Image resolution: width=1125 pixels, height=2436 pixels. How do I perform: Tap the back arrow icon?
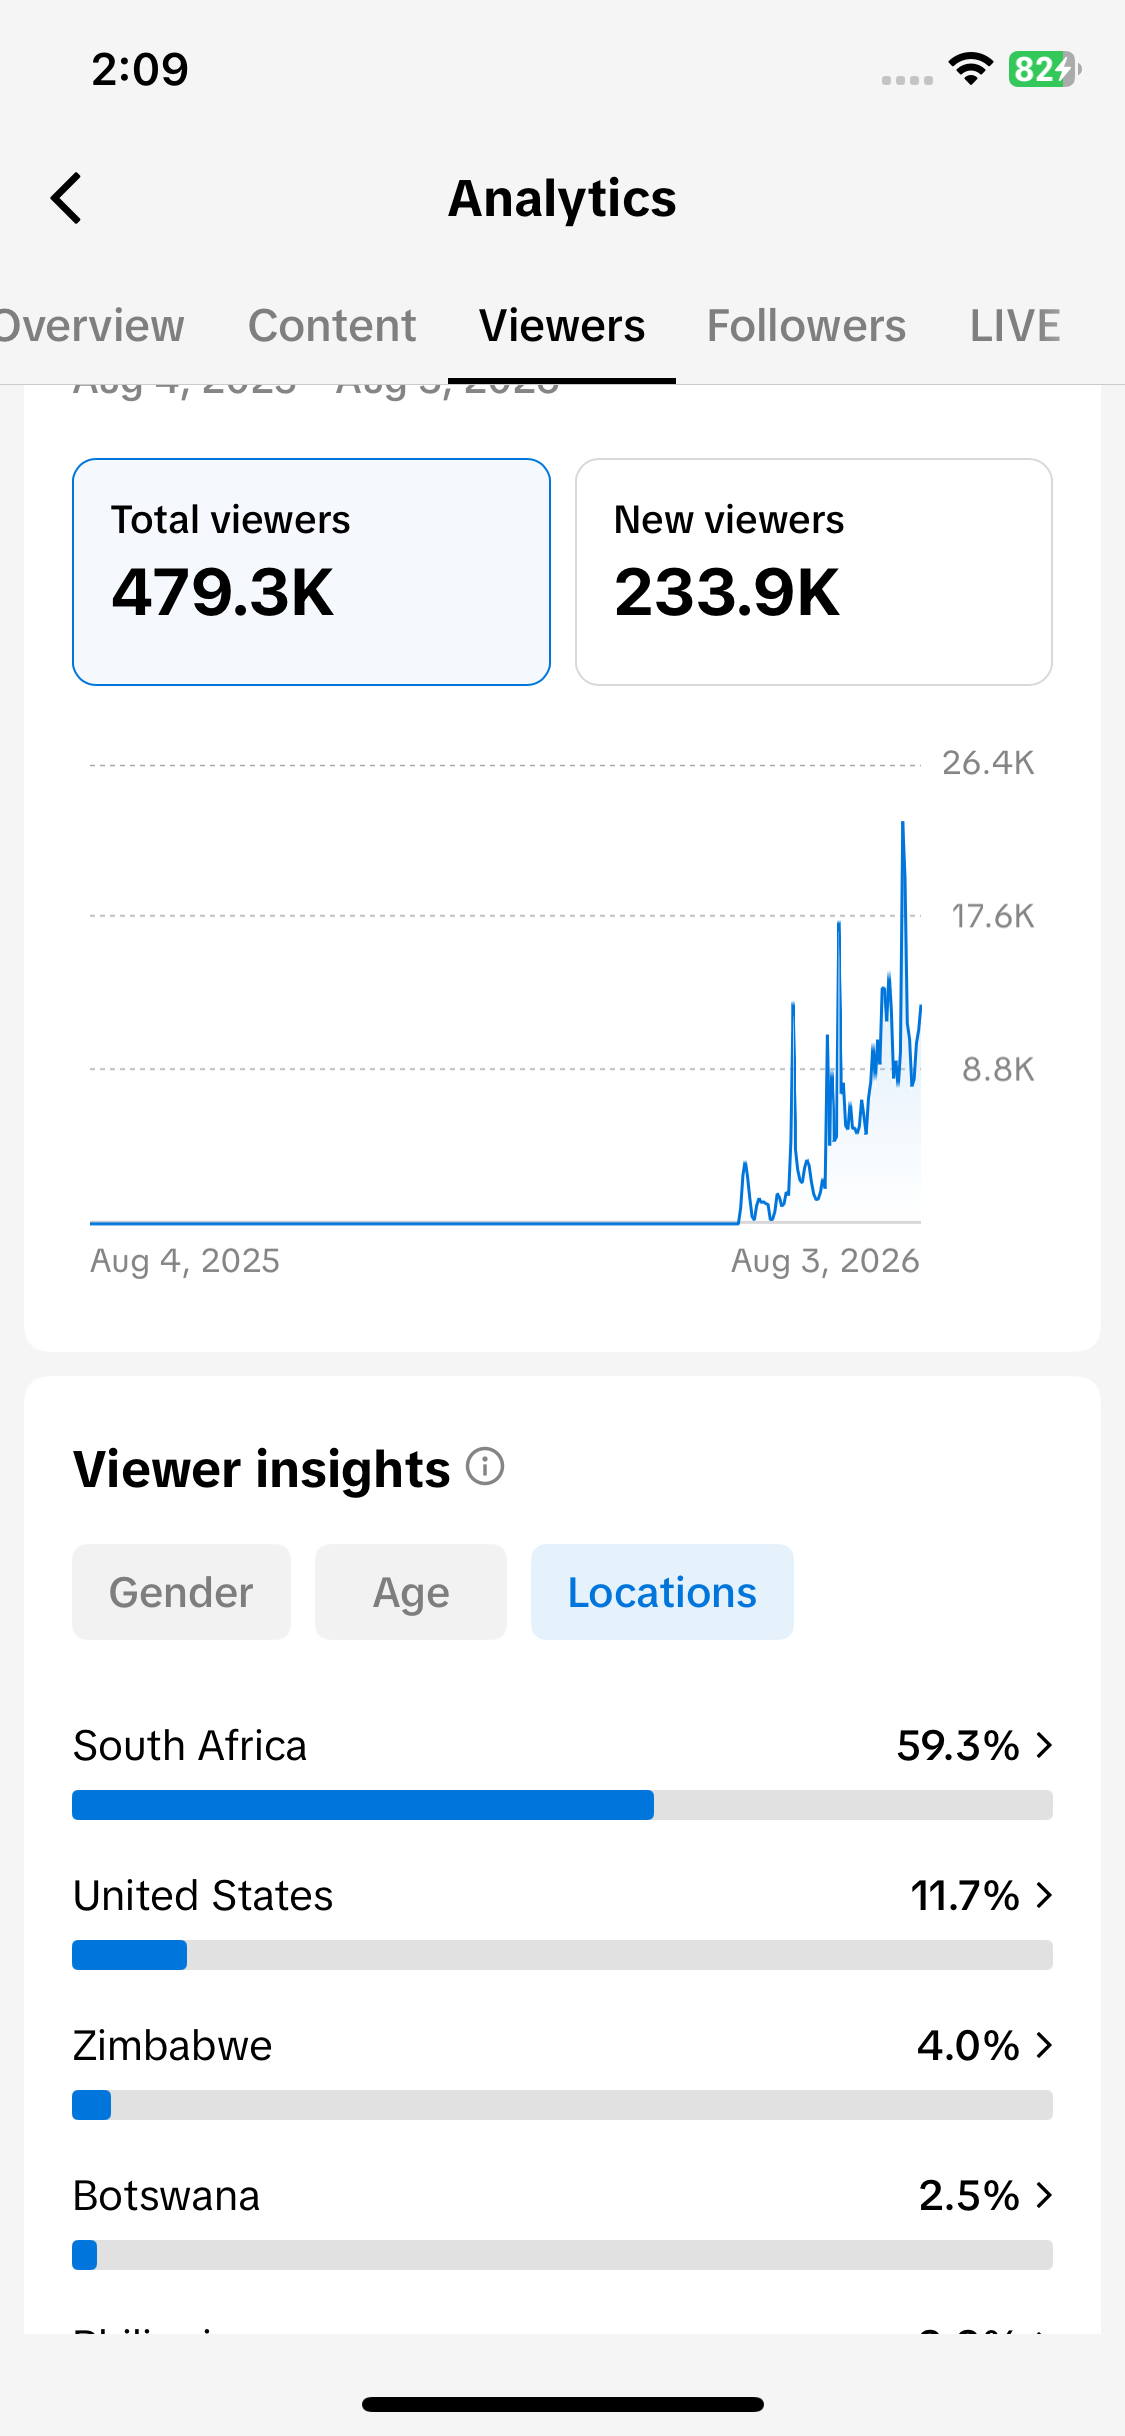[66, 198]
